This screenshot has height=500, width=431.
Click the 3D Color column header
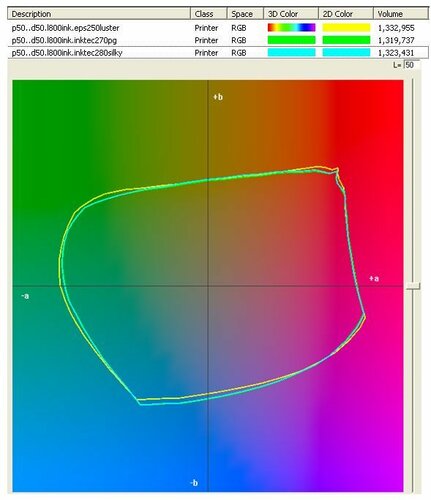(291, 14)
